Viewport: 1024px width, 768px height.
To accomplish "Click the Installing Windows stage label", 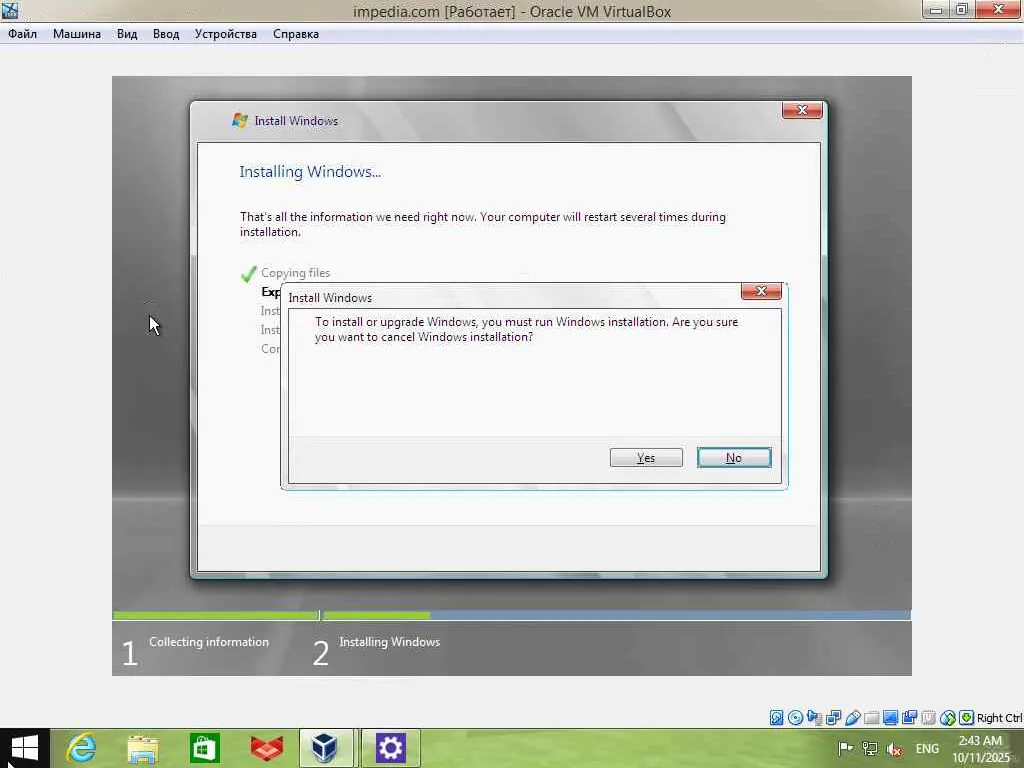I will (390, 642).
